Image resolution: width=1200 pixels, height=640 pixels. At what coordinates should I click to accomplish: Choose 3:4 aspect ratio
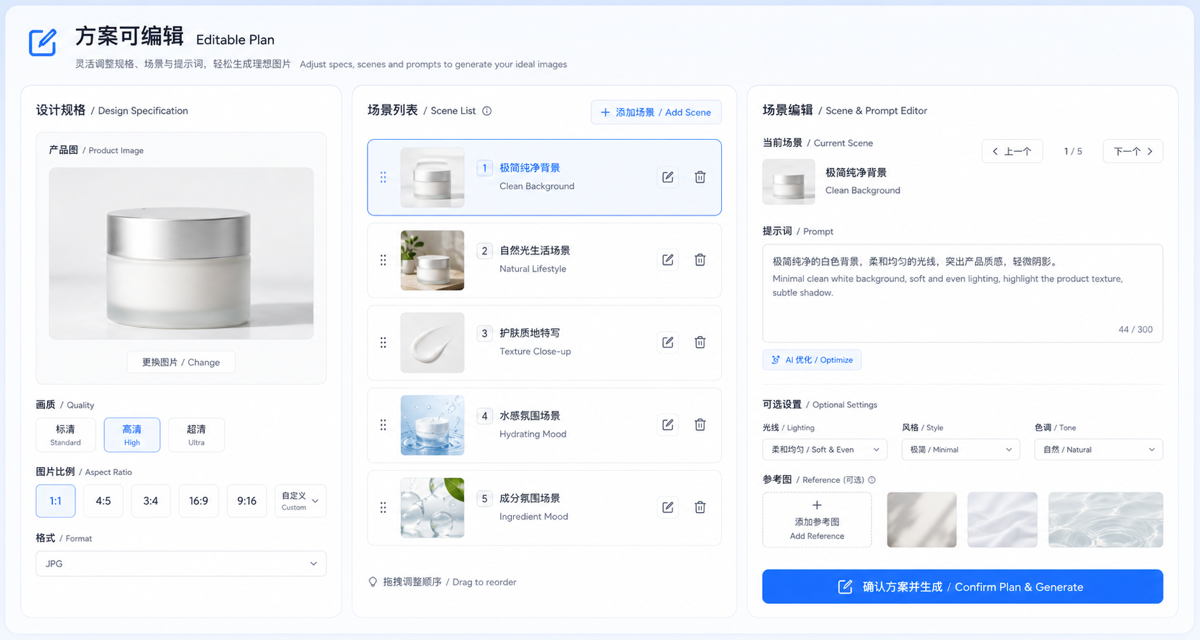(150, 501)
